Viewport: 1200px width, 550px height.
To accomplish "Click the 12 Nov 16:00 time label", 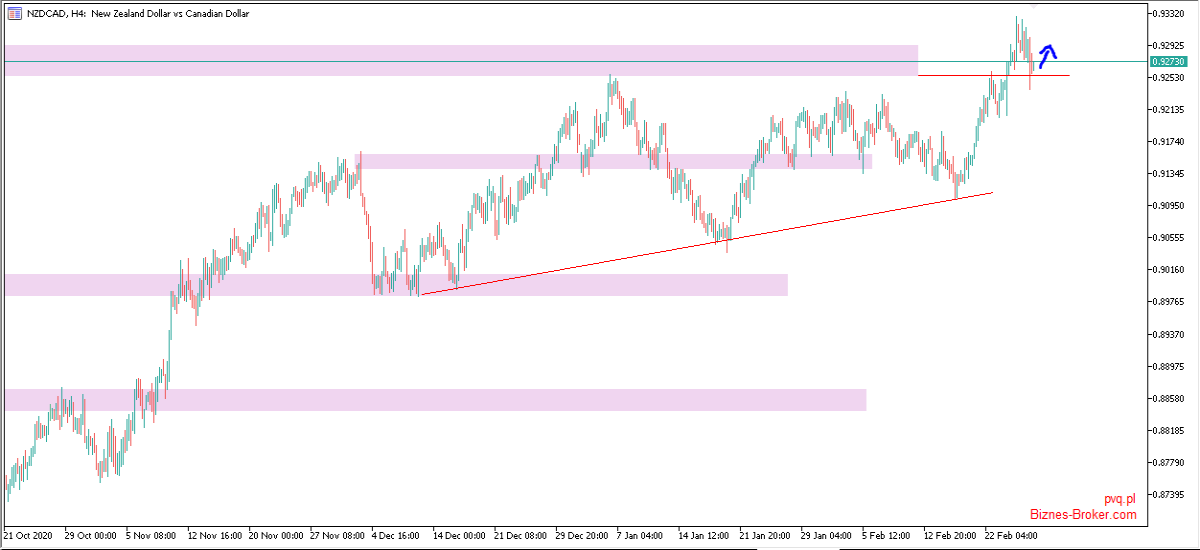I will (215, 535).
